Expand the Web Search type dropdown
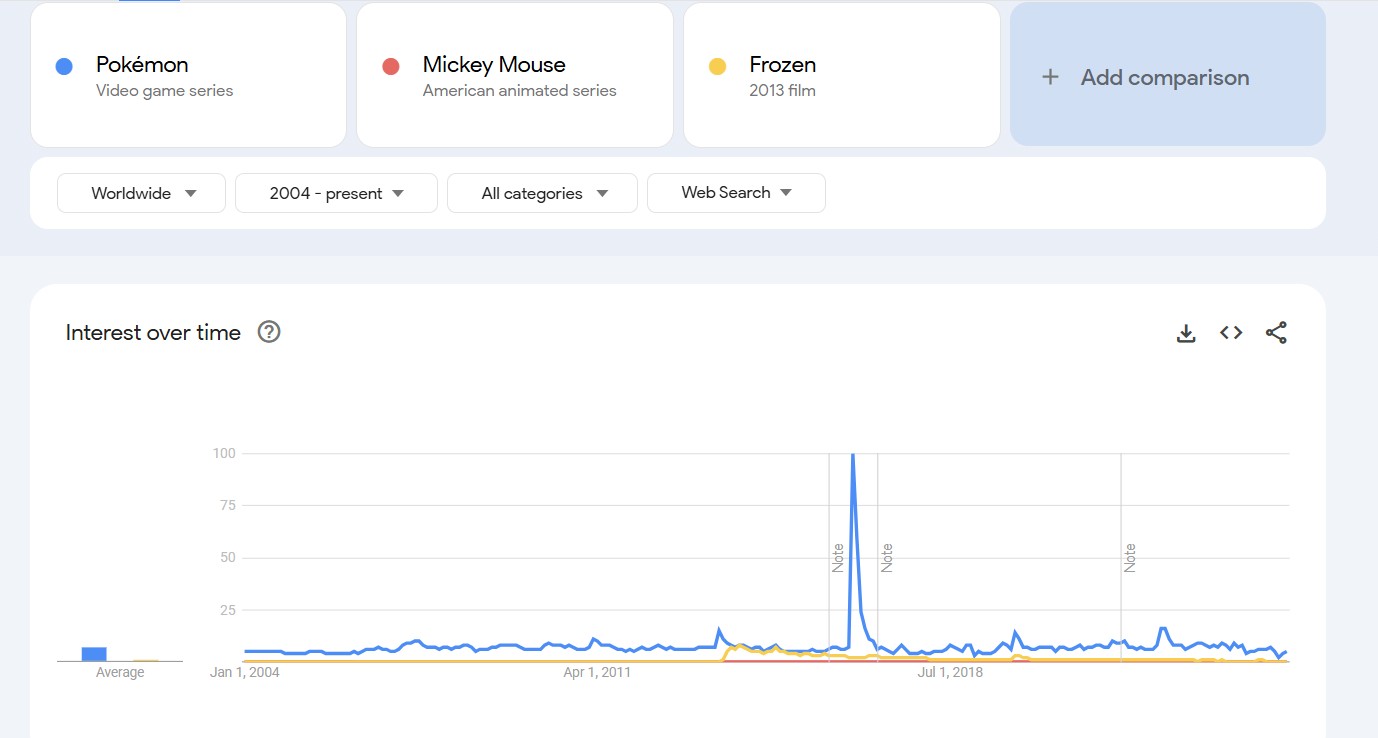Screen dimensions: 1378x738 [x=736, y=193]
